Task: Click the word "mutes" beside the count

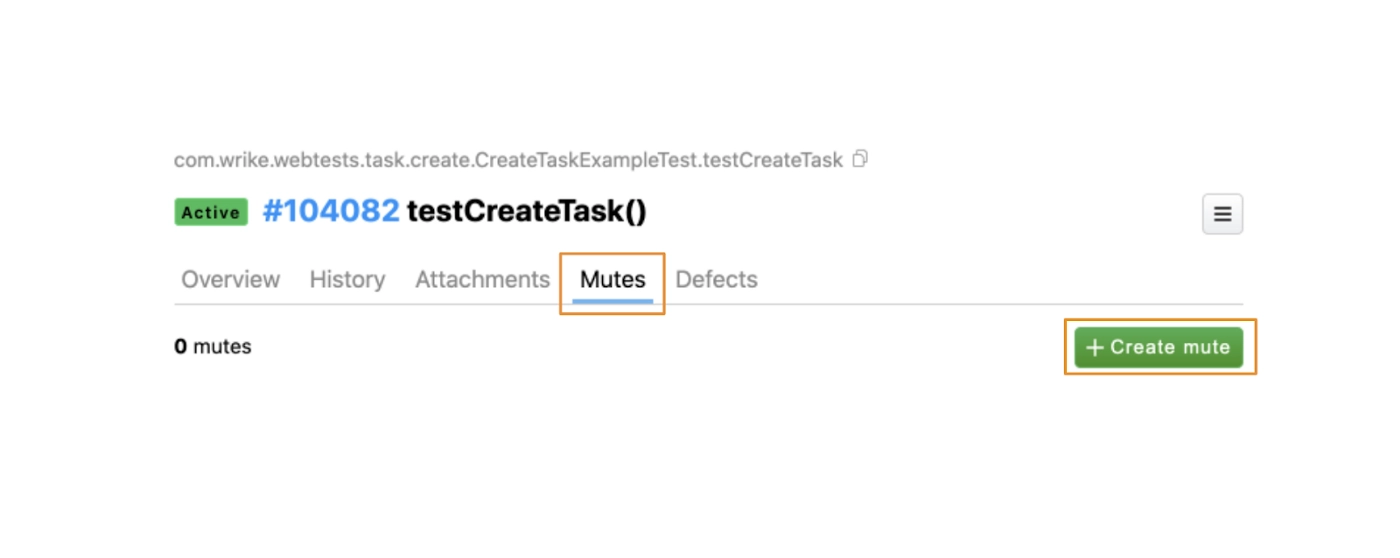Action: 222,347
